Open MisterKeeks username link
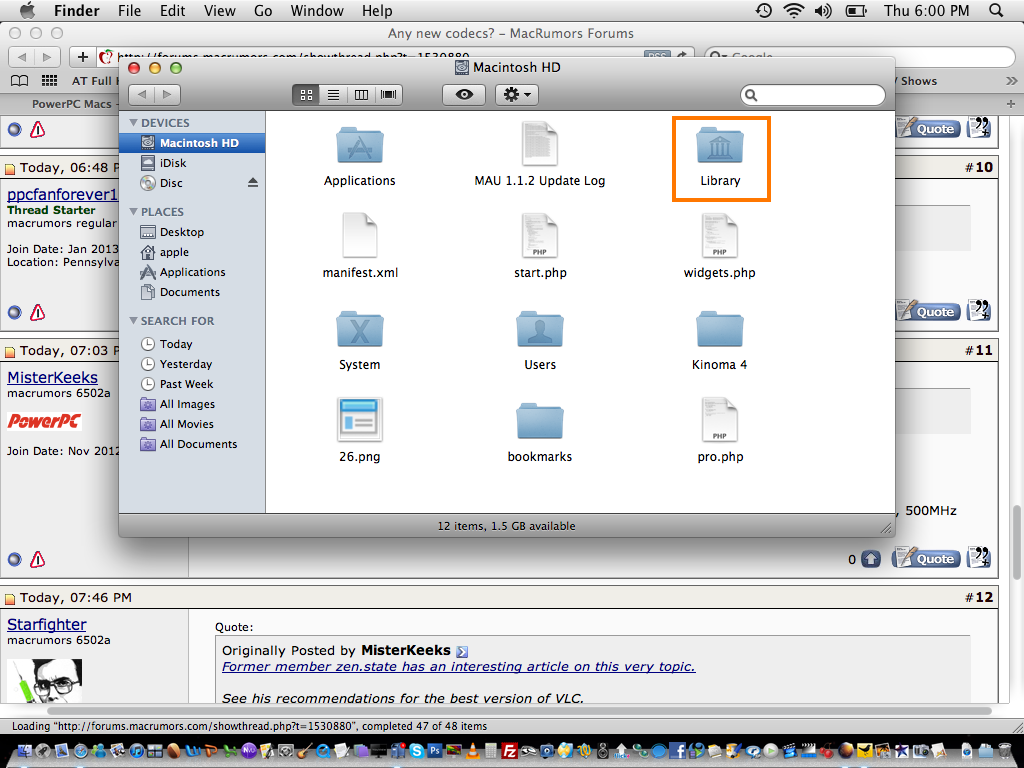Image resolution: width=1024 pixels, height=768 pixels. [52, 377]
